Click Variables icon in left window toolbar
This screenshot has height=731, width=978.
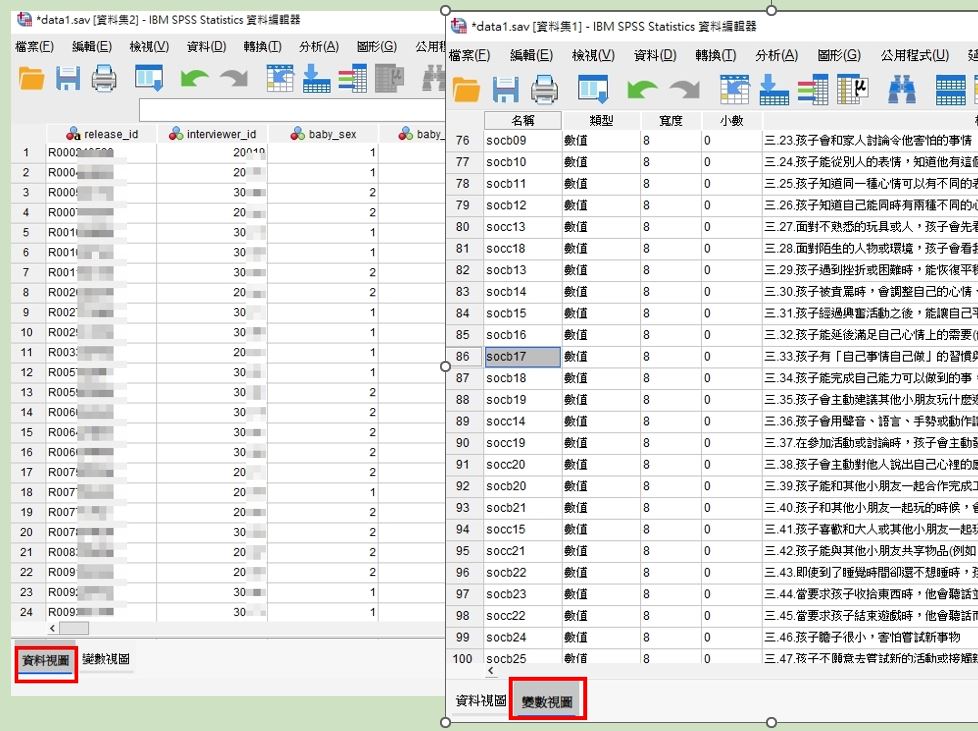click(x=352, y=78)
